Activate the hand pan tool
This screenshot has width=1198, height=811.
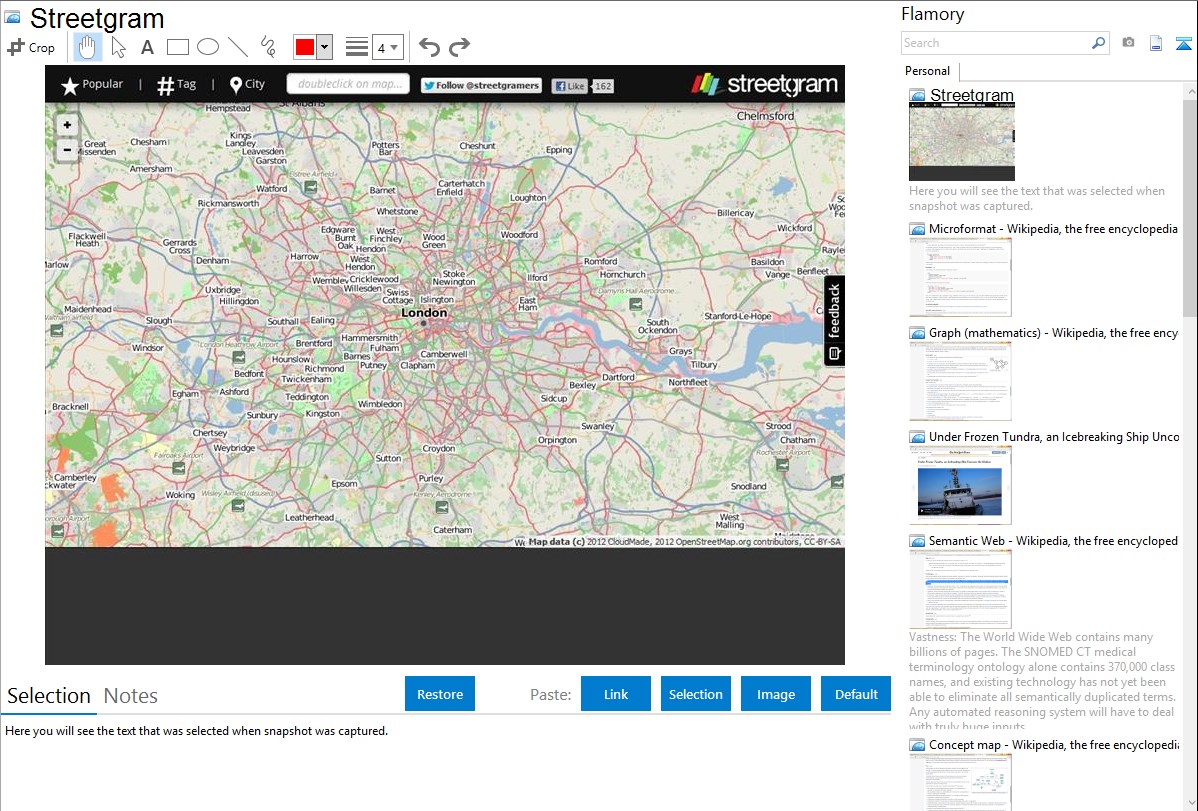pos(88,47)
